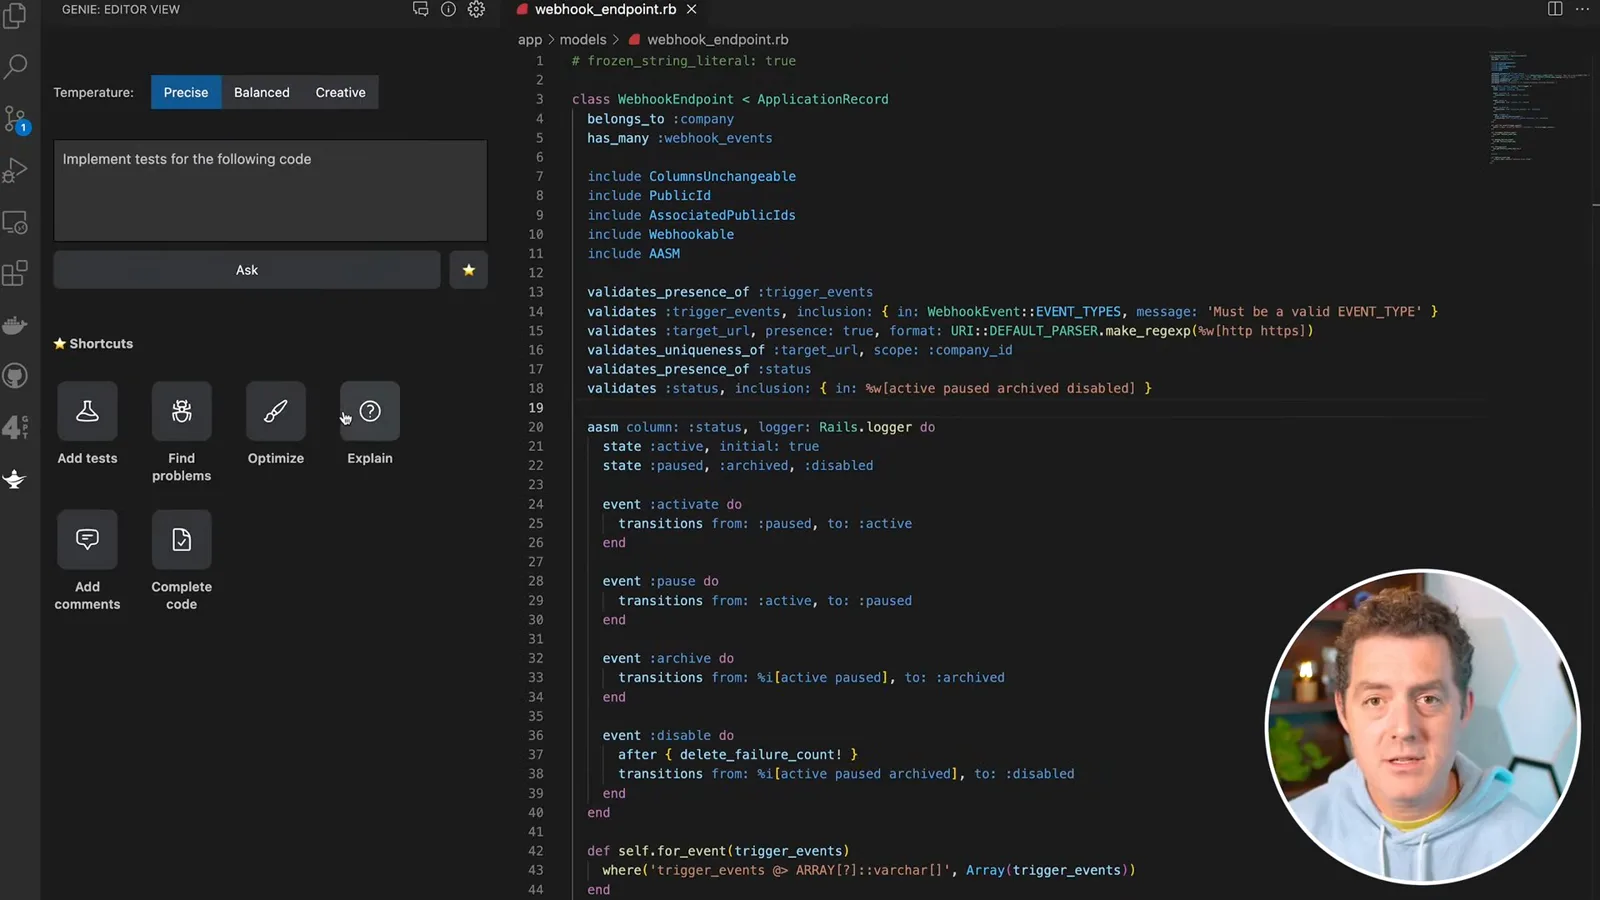Open the Search view in activity bar
This screenshot has width=1600, height=900.
click(x=15, y=67)
